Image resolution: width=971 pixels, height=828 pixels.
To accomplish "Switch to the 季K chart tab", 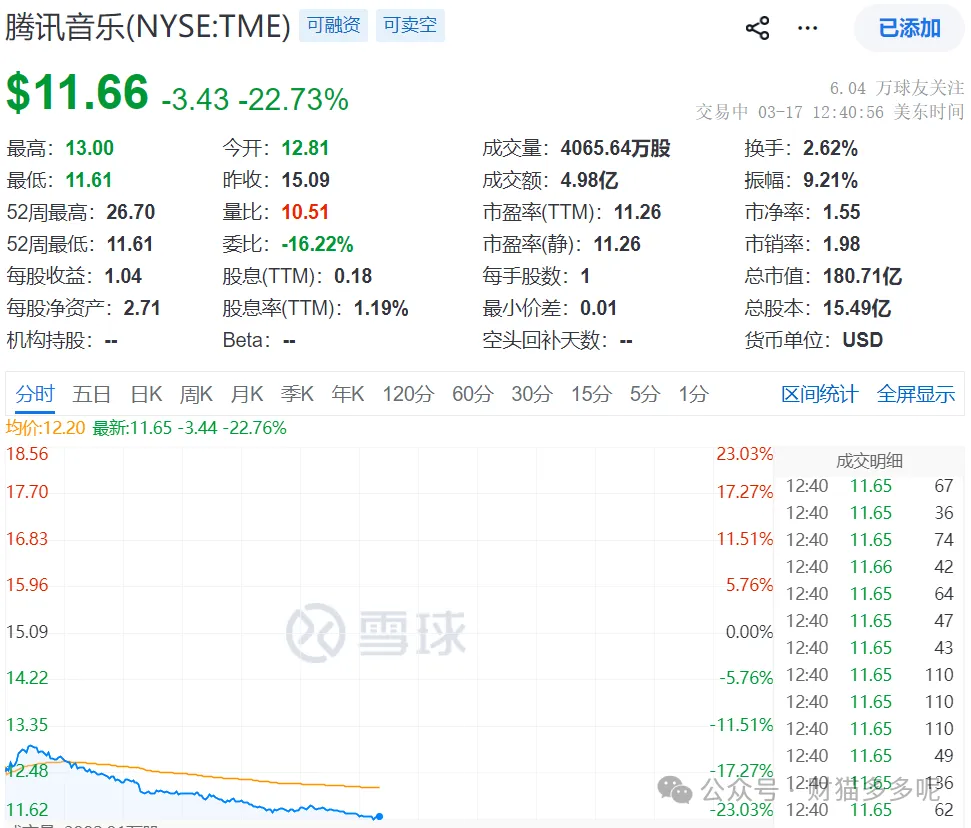I will pyautogui.click(x=297, y=394).
